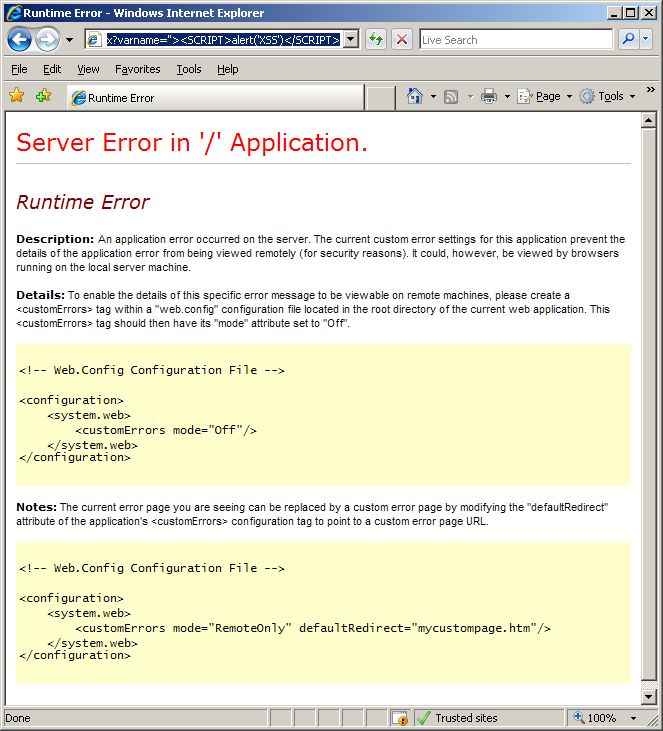
Task: Open the Favorites menu
Action: point(138,69)
